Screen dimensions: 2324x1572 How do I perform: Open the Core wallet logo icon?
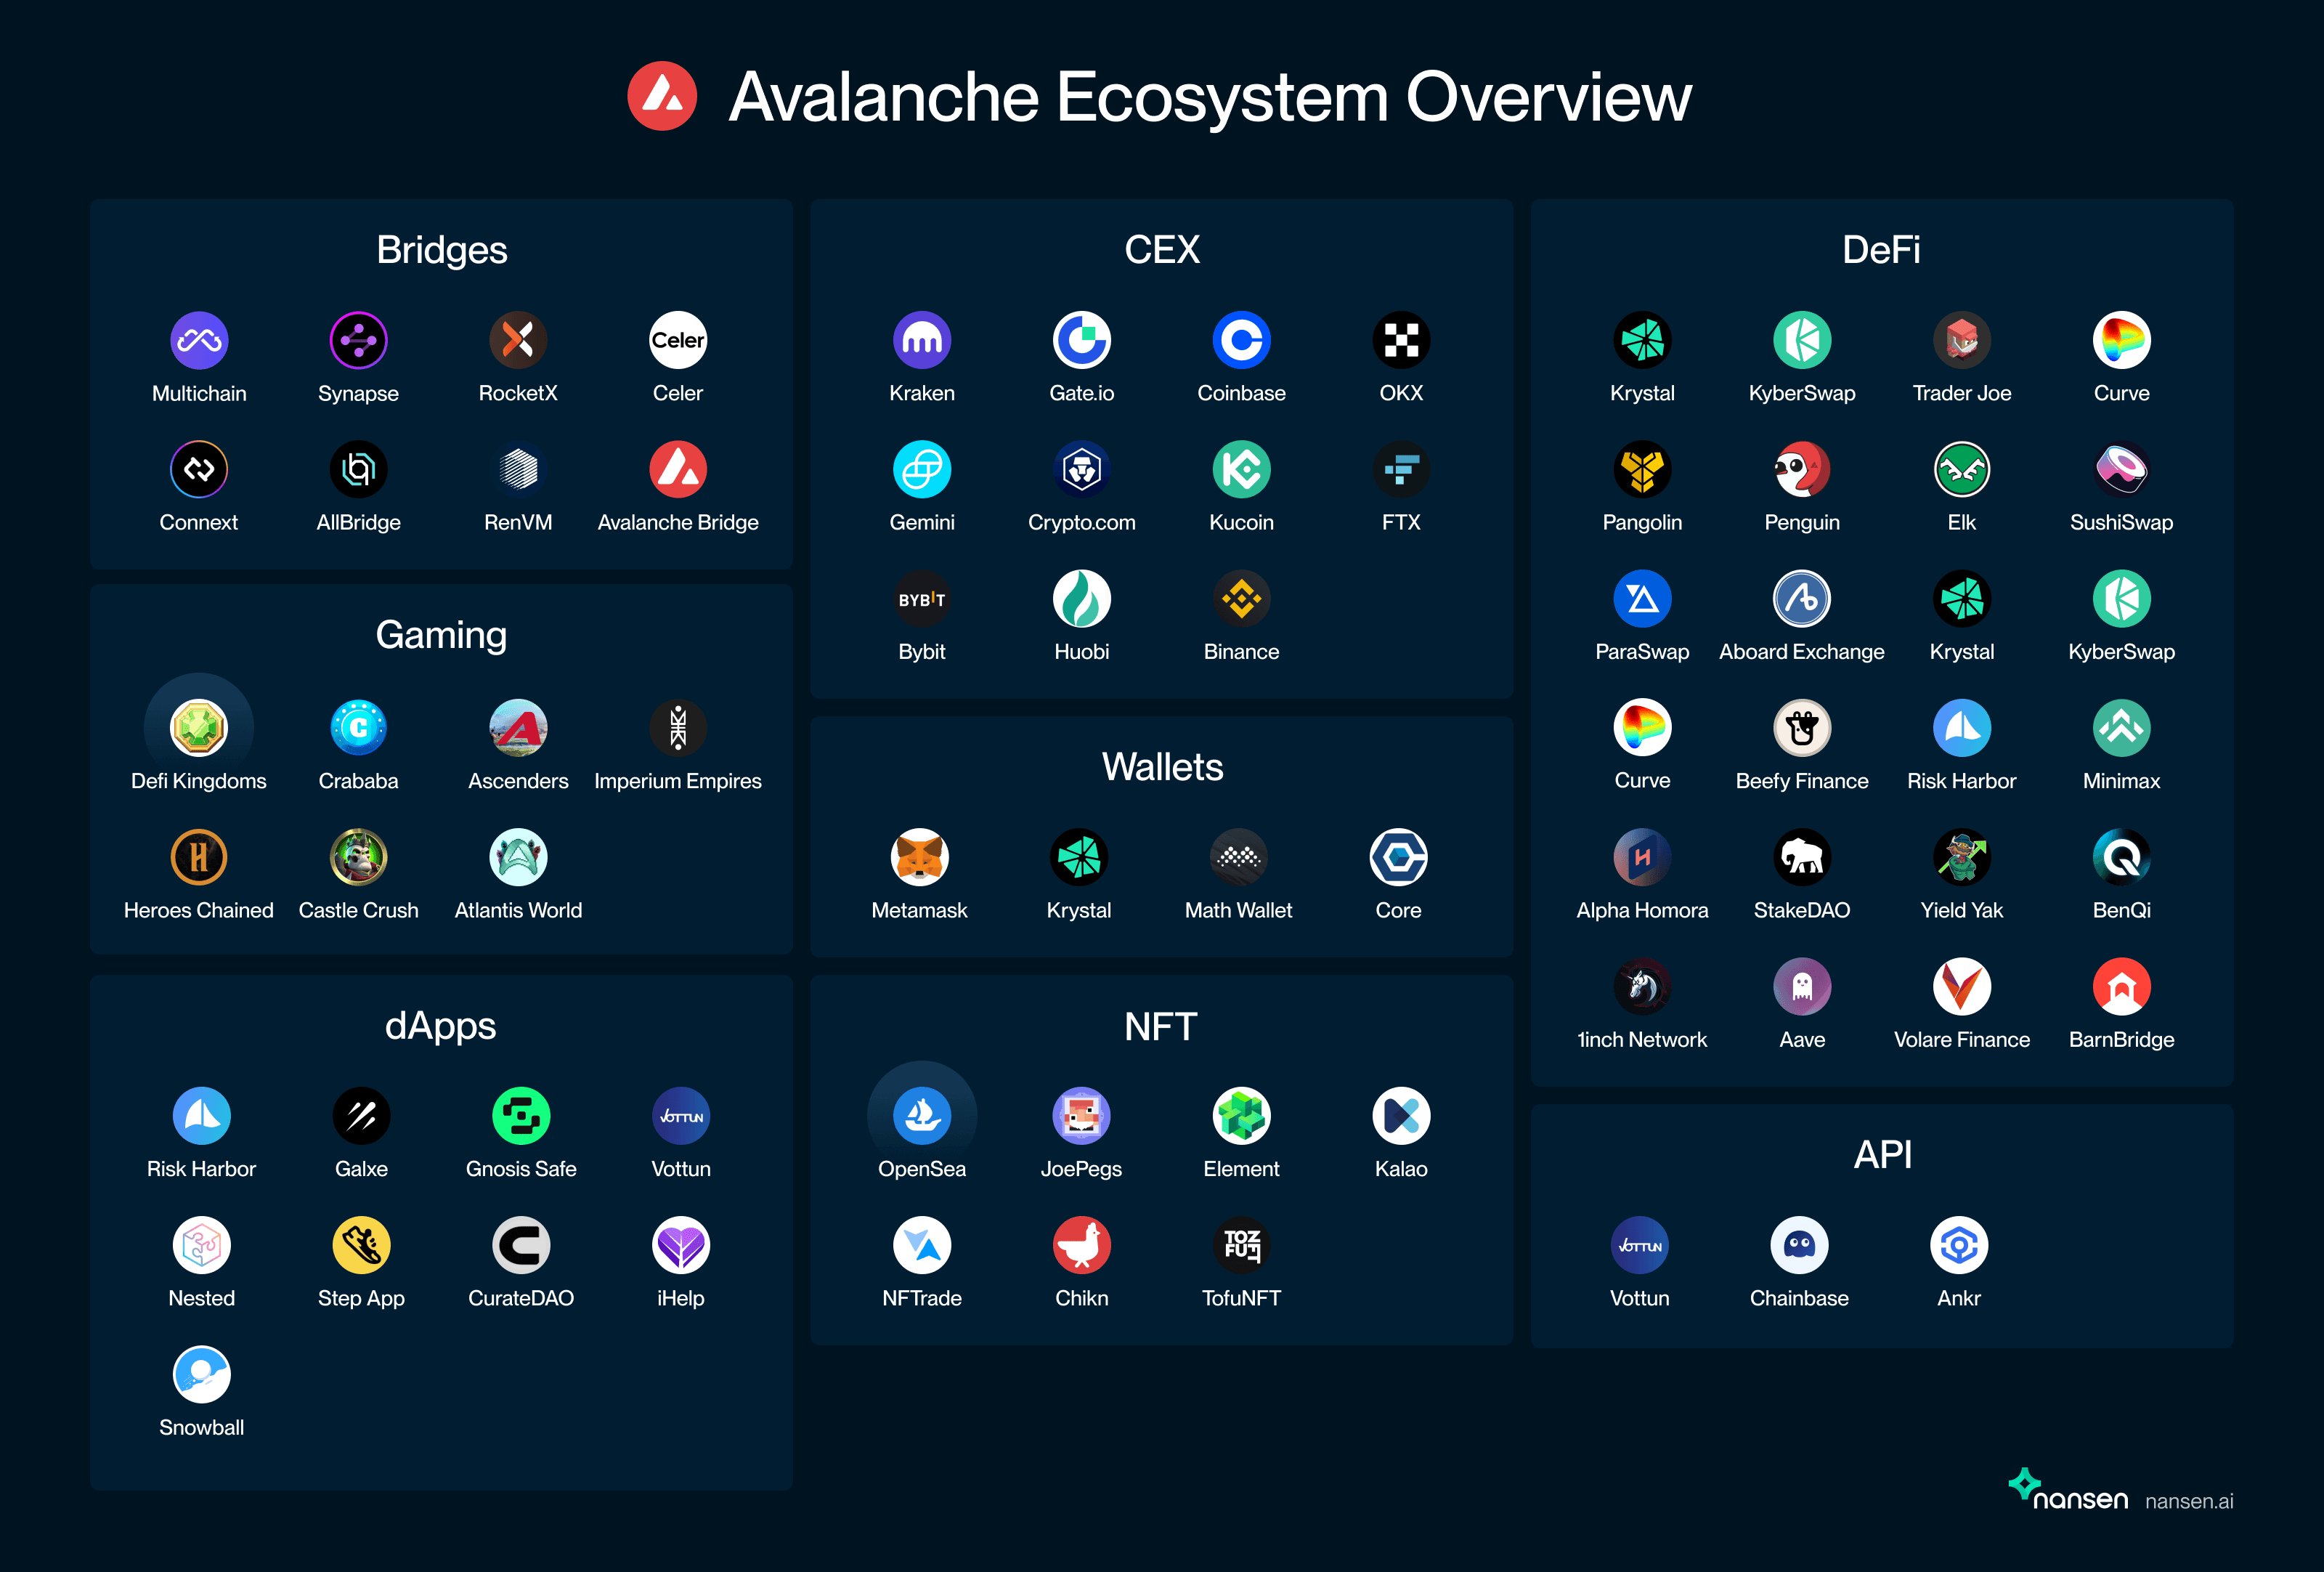[x=1398, y=857]
